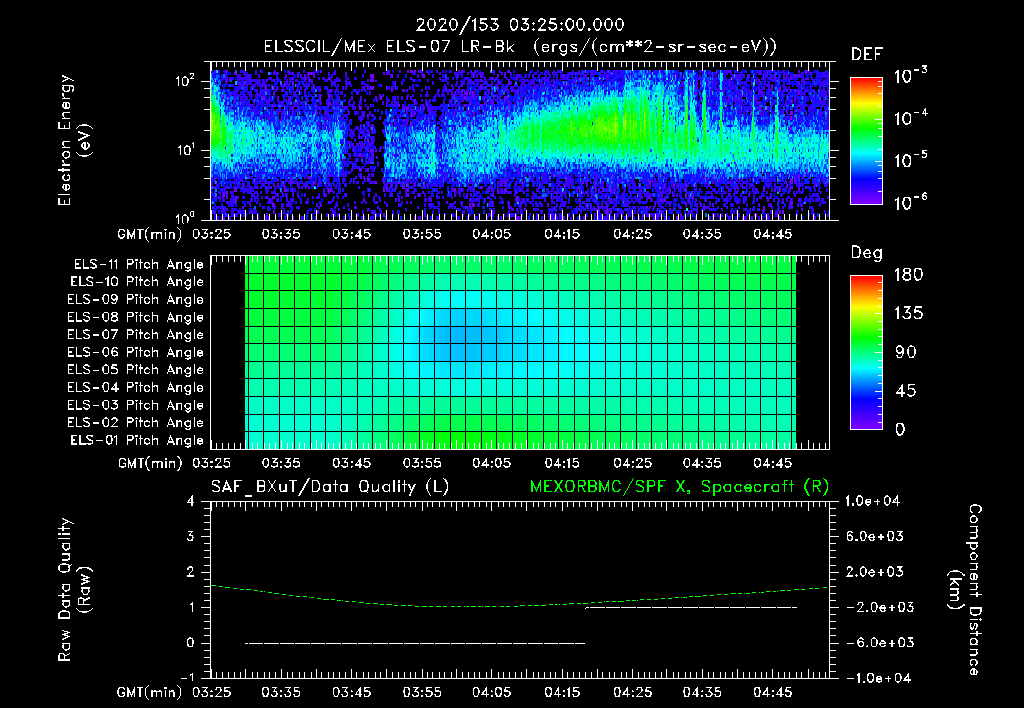Image resolution: width=1024 pixels, height=708 pixels.
Task: Click the Raw Data Quality (Raw) axis label
Action: pyautogui.click(x=74, y=590)
